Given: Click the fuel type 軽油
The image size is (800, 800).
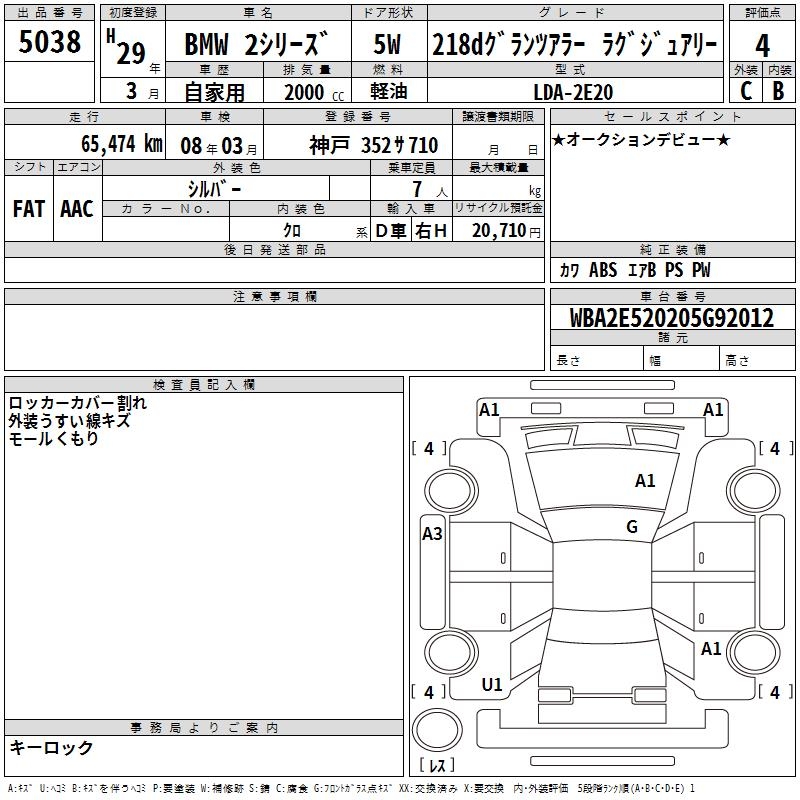Looking at the screenshot, I should 389,91.
